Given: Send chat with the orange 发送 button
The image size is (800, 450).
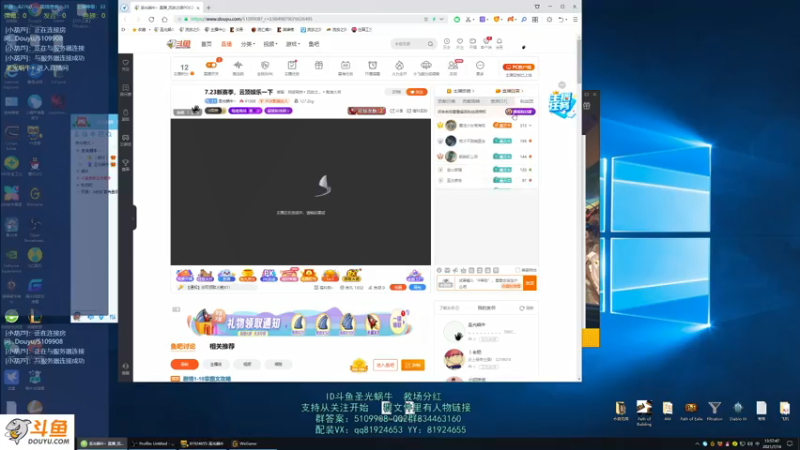Looking at the screenshot, I should 530,283.
